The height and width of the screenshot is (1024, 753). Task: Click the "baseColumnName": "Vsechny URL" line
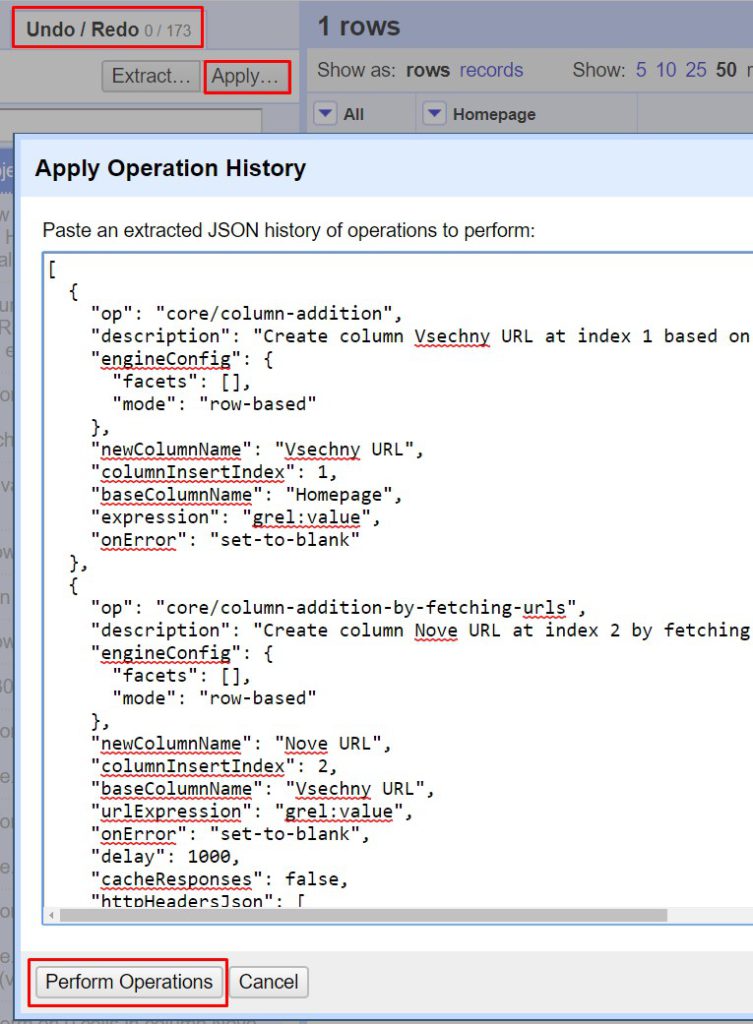click(x=263, y=789)
